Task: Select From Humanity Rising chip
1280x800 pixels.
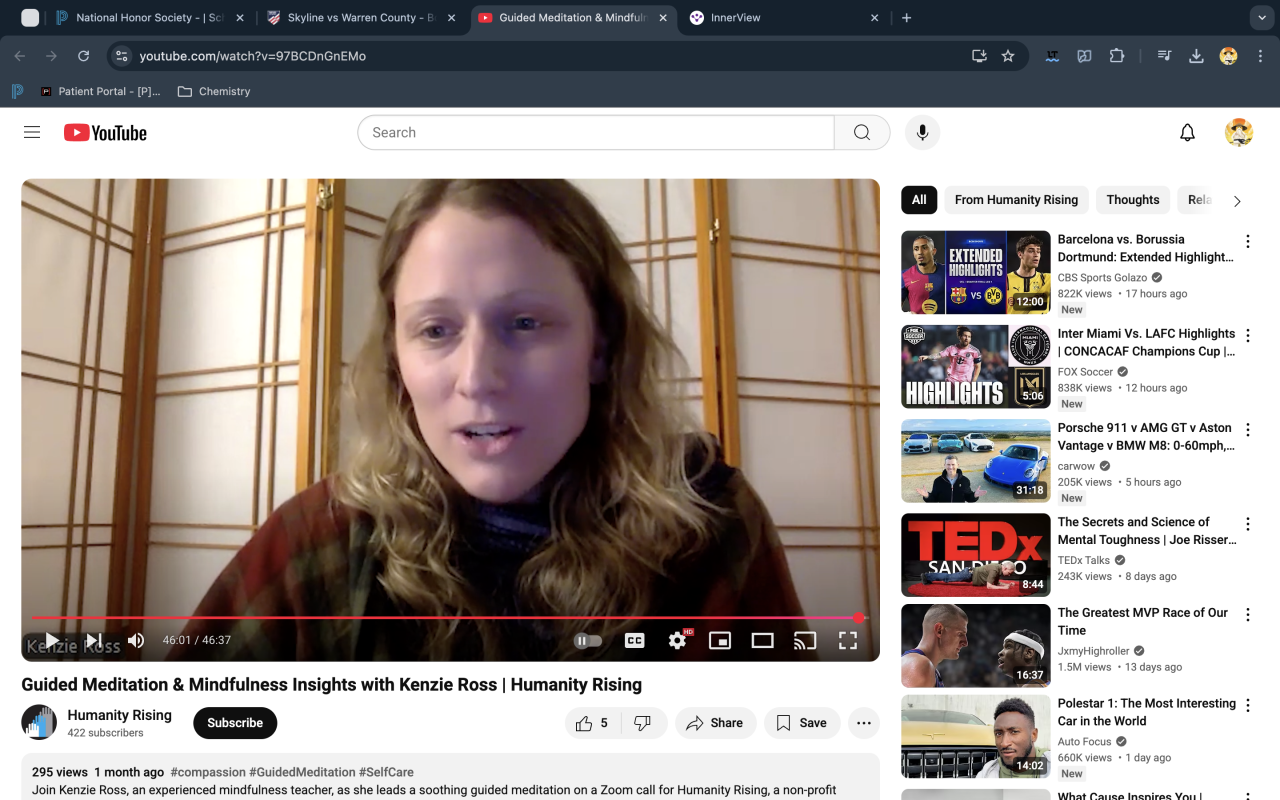Action: (1016, 200)
